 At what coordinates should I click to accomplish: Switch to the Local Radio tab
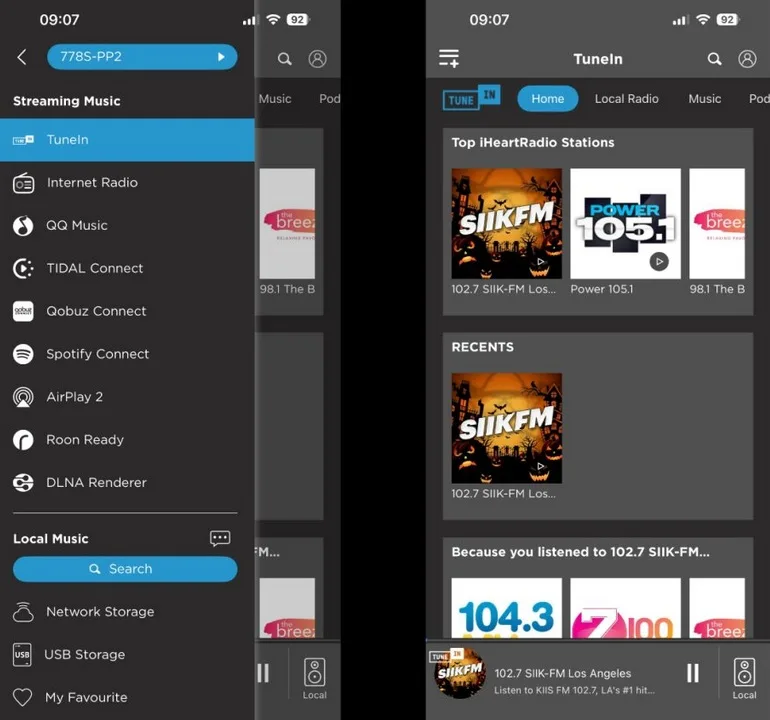tap(626, 99)
